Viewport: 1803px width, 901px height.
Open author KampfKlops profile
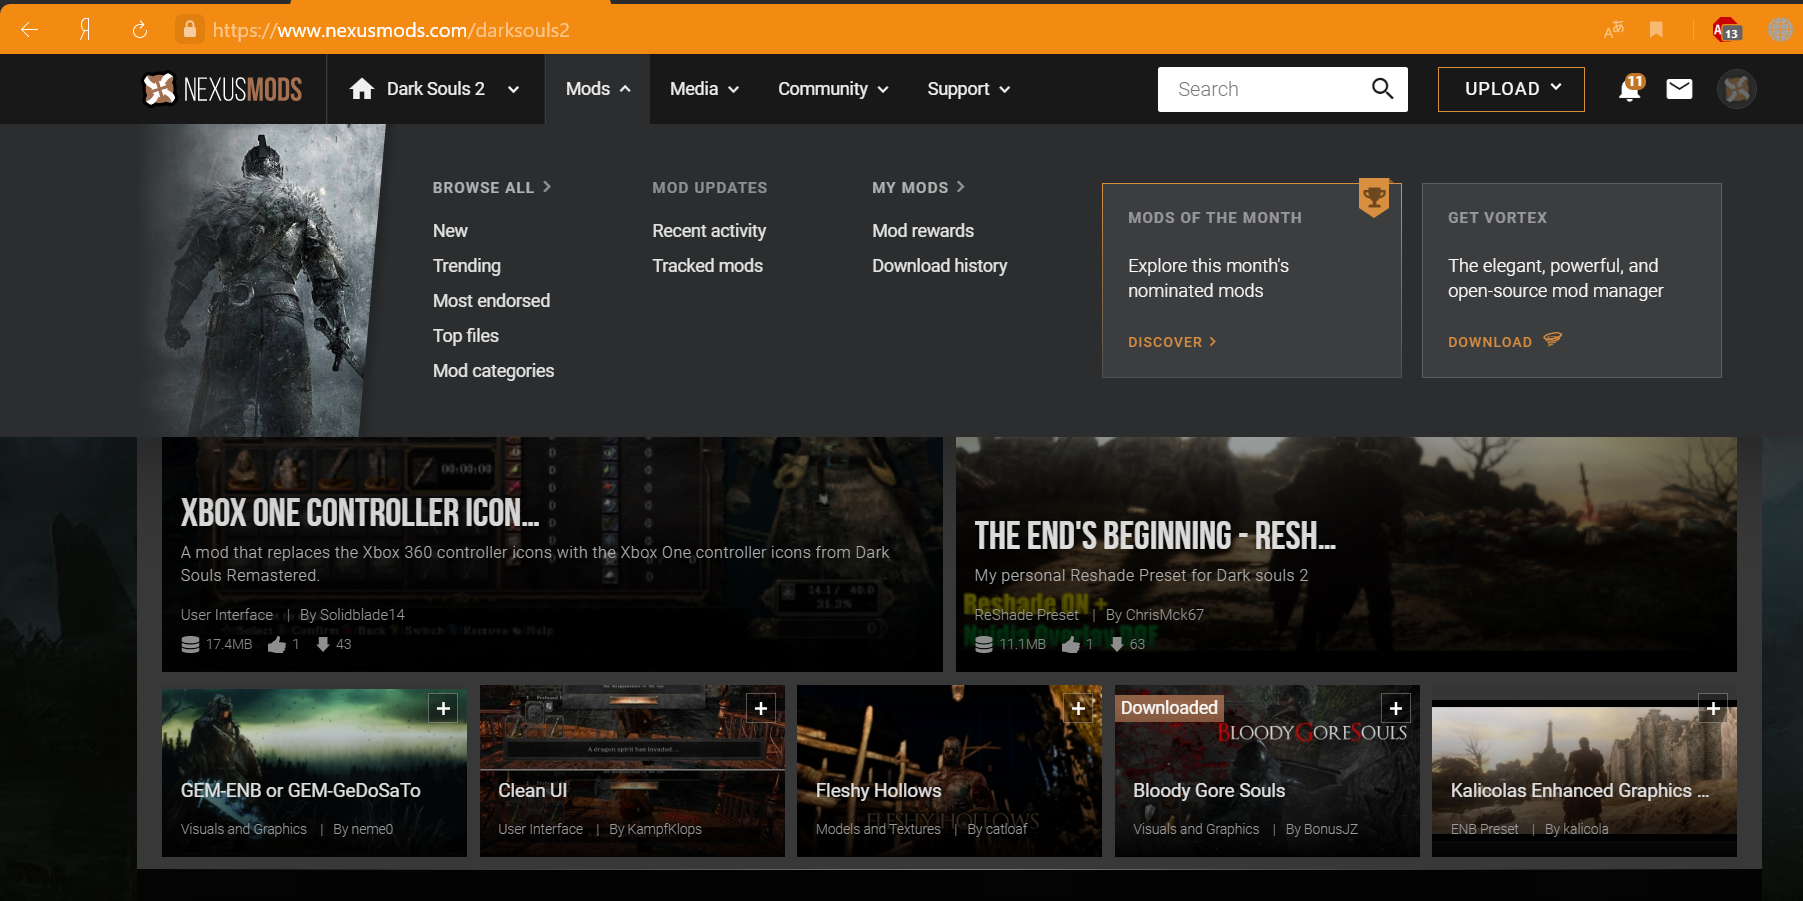(665, 829)
